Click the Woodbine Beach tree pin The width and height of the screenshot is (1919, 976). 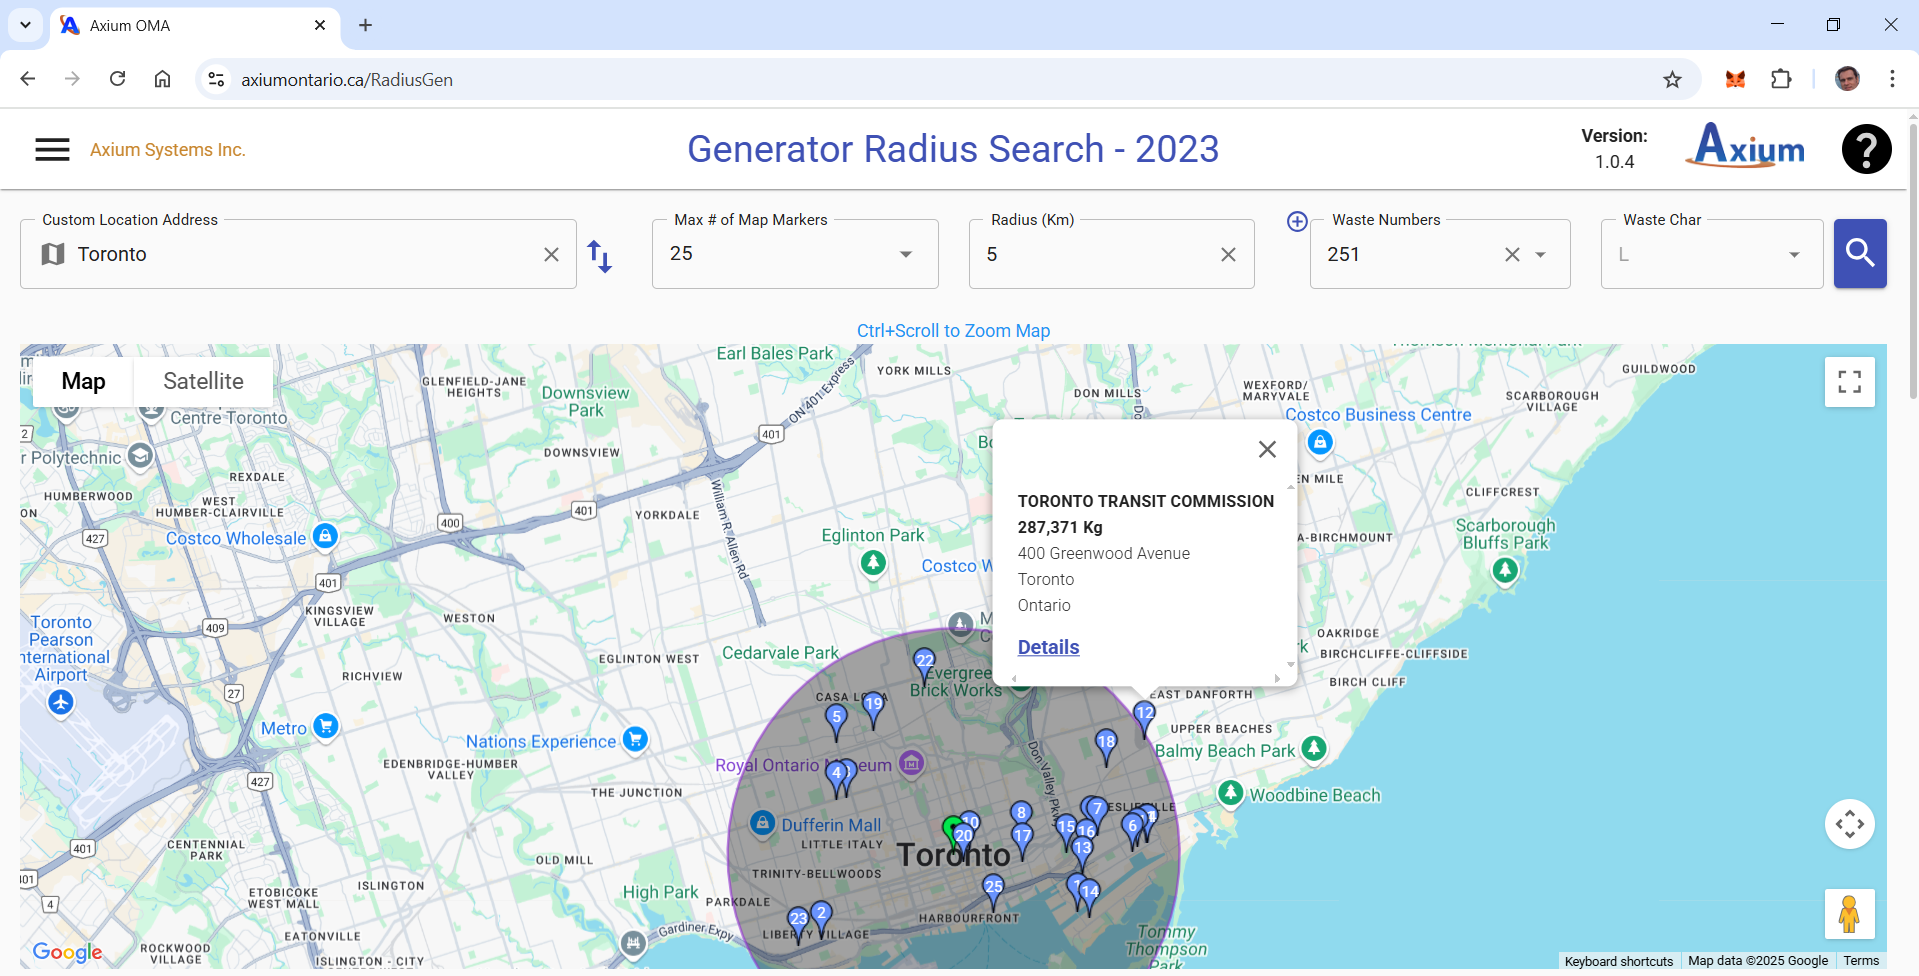tap(1230, 793)
